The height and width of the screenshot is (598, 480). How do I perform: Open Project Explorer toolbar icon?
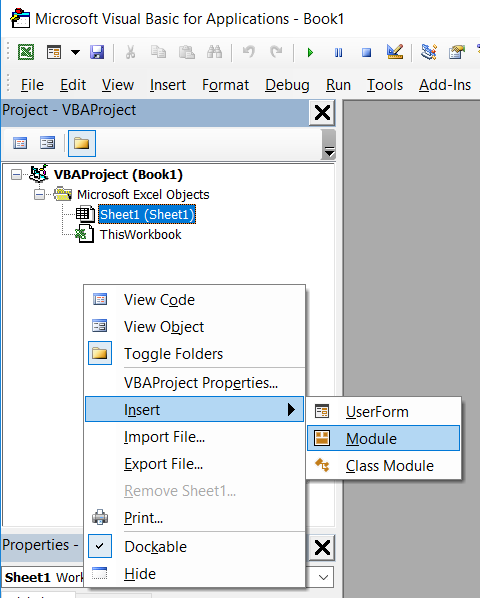coord(429,52)
